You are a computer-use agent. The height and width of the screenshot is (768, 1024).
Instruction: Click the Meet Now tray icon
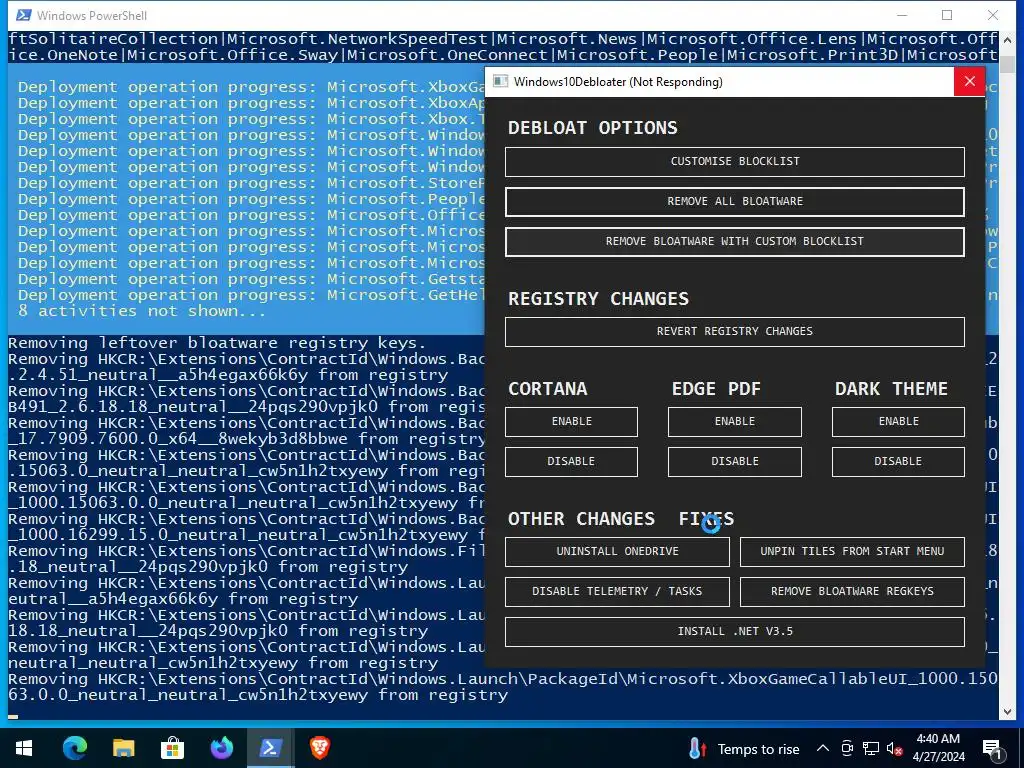coord(847,748)
